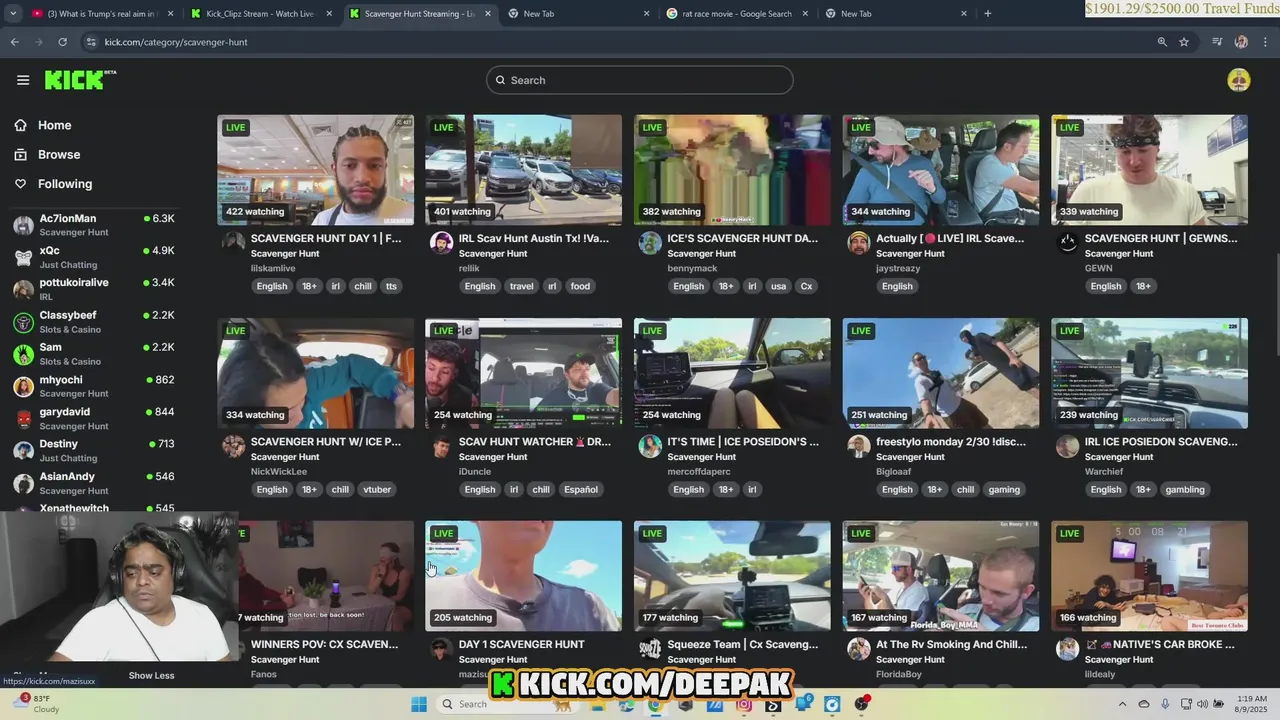
Task: Open the hamburger menu beside Kick logo
Action: click(23, 80)
